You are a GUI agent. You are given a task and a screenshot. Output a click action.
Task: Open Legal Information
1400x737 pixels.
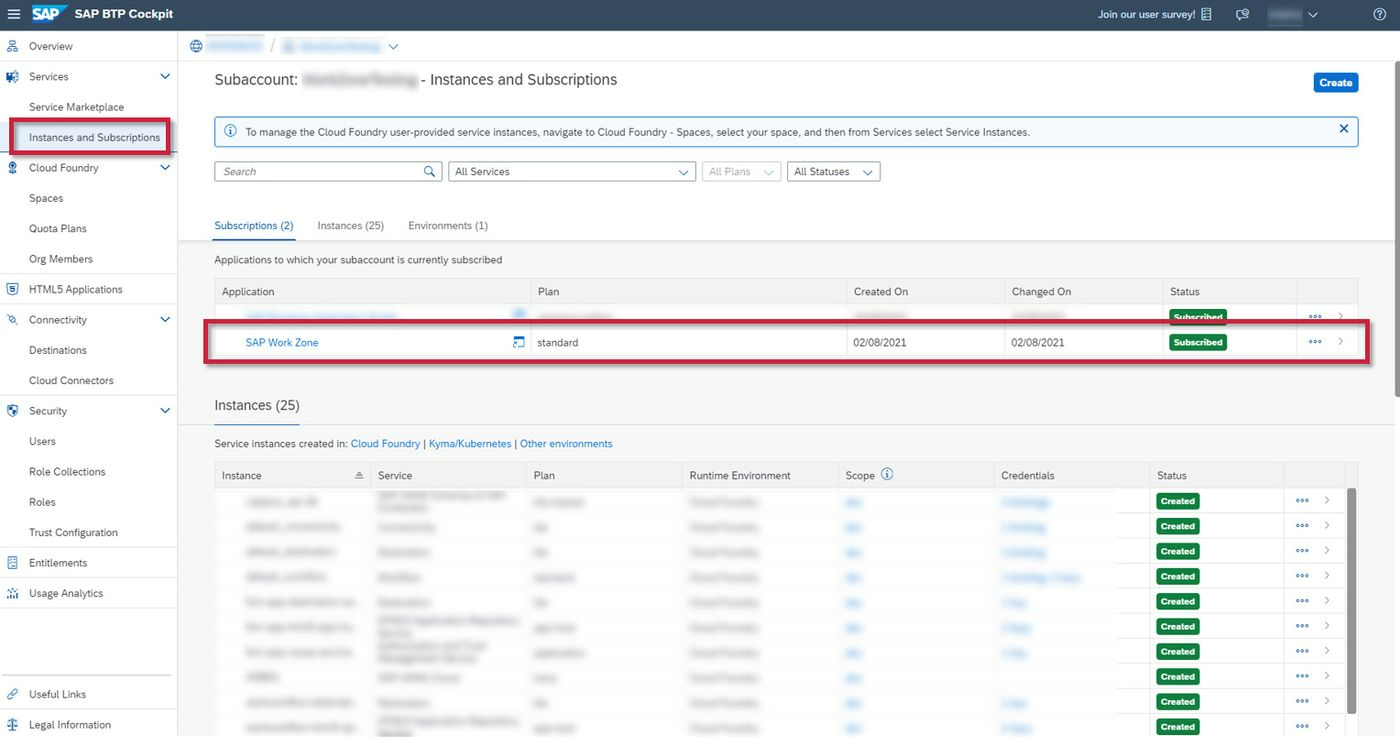pyautogui.click(x=70, y=725)
